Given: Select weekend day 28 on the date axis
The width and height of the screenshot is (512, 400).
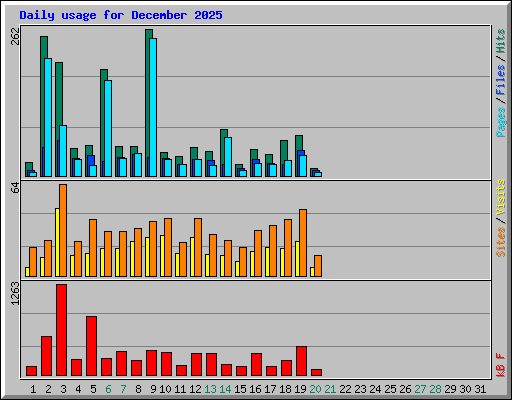Looking at the screenshot, I should pos(435,389).
